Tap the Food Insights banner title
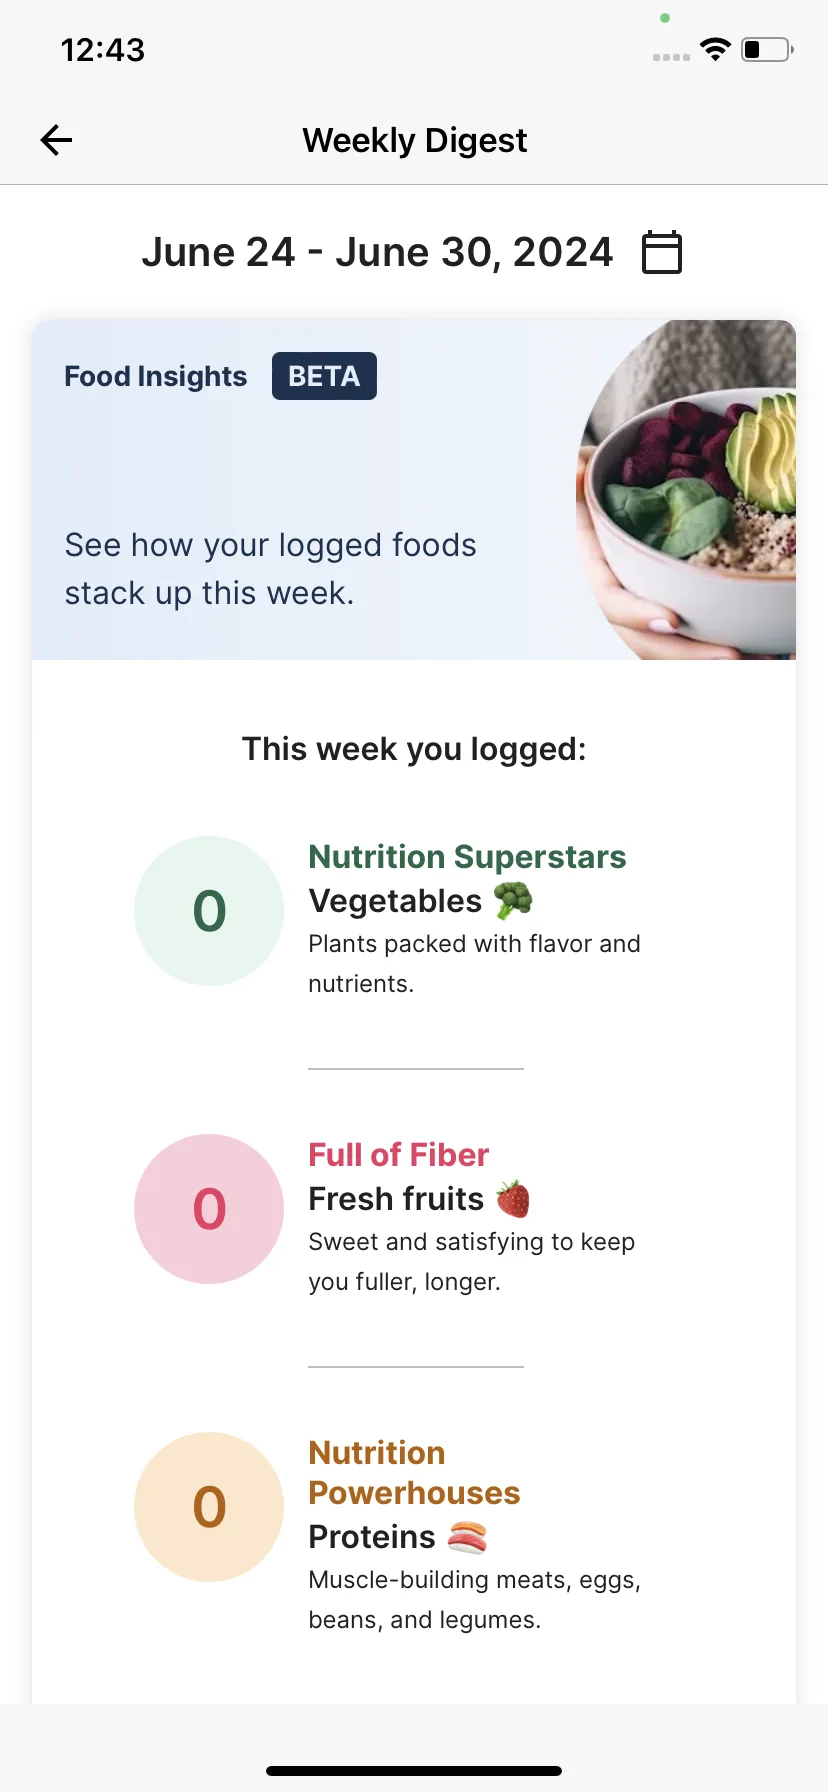 click(x=155, y=376)
